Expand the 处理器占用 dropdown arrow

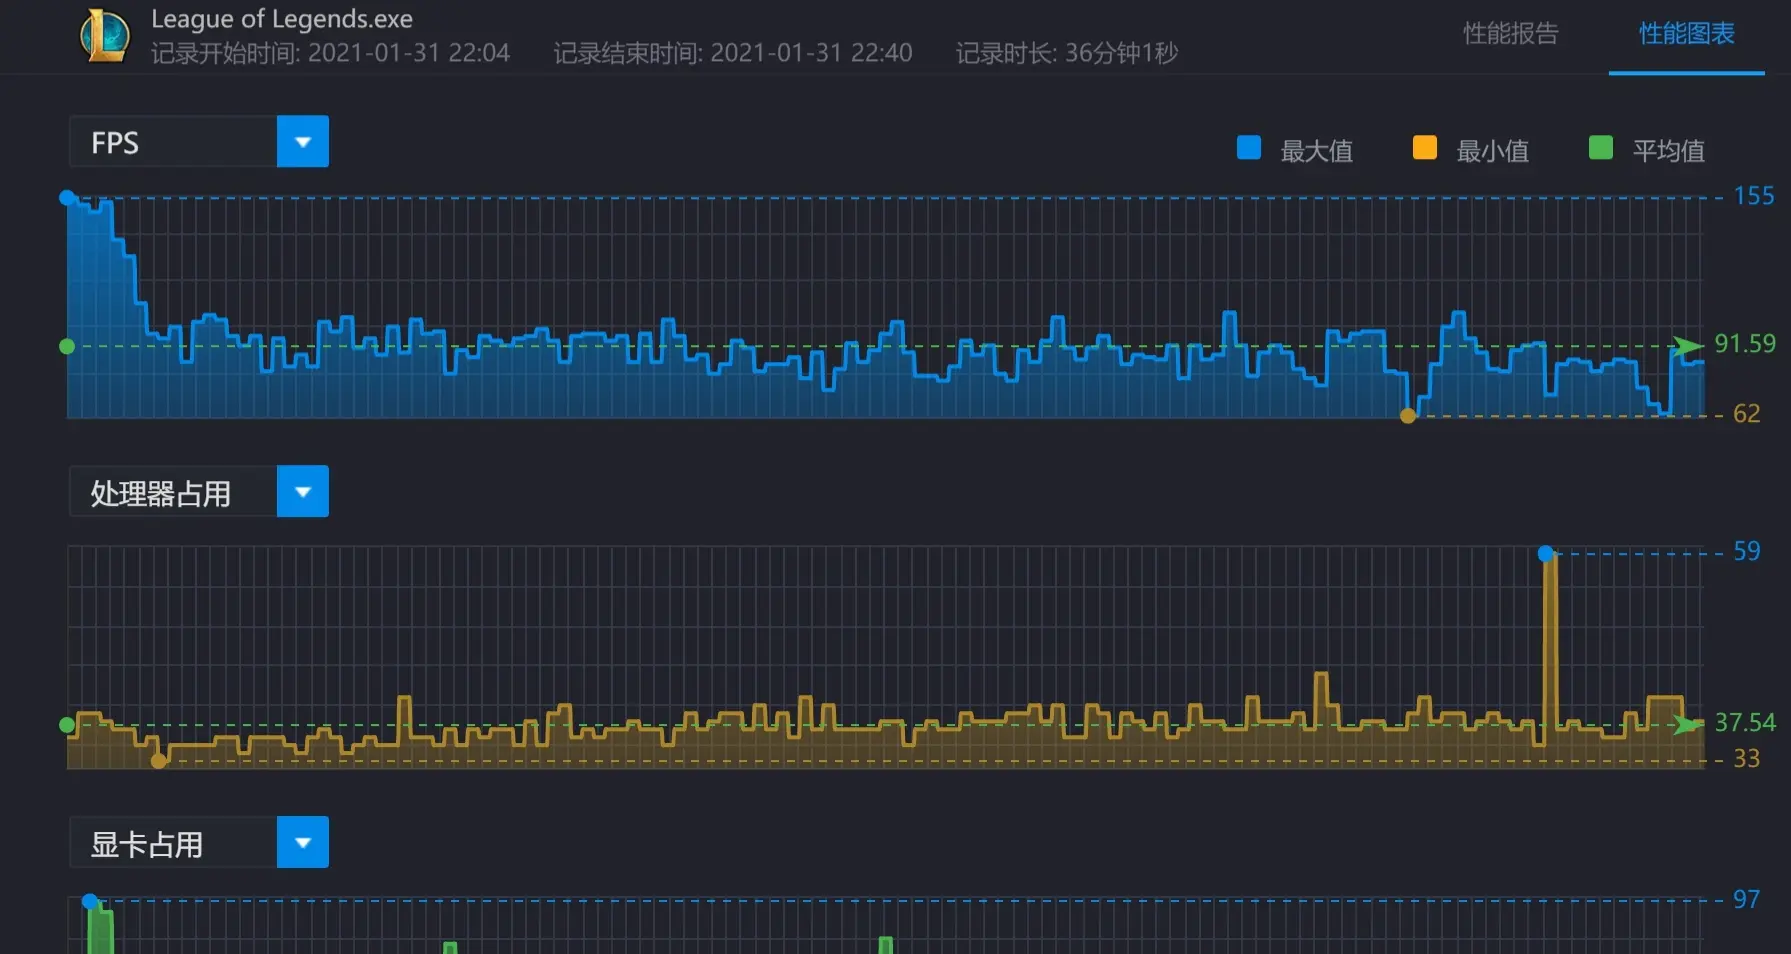302,491
